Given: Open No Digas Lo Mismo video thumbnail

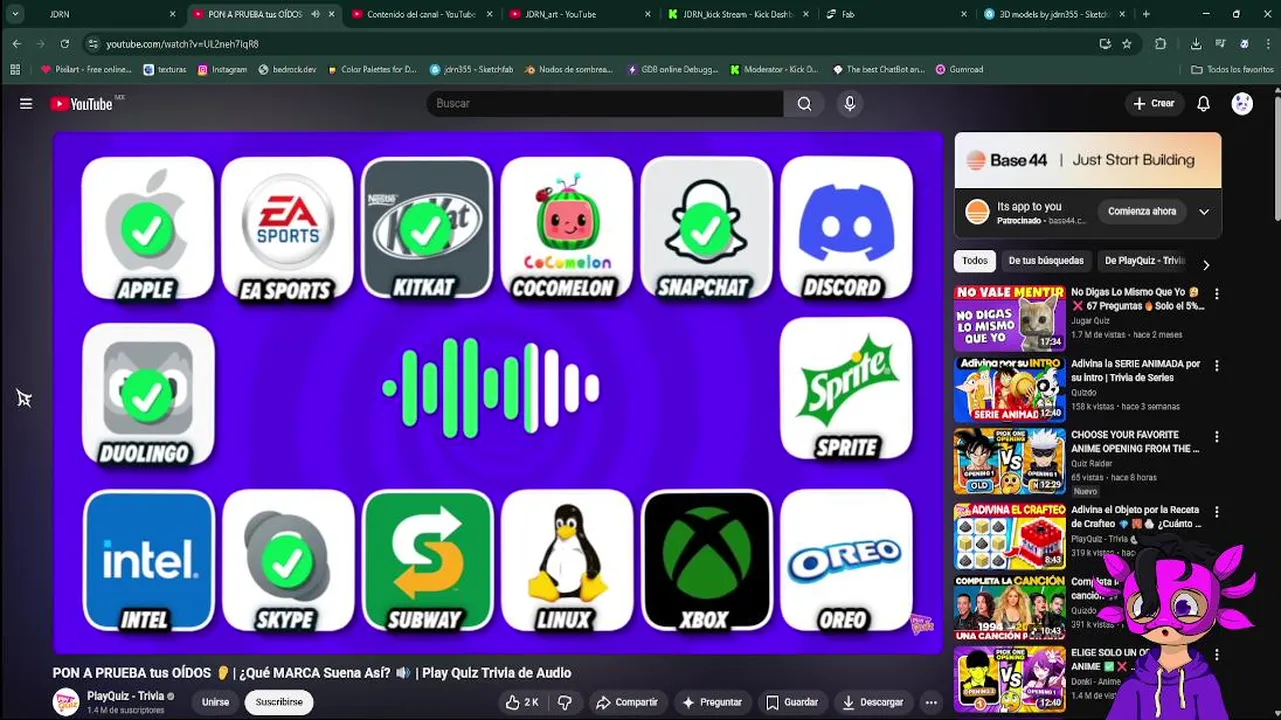Looking at the screenshot, I should point(1009,318).
